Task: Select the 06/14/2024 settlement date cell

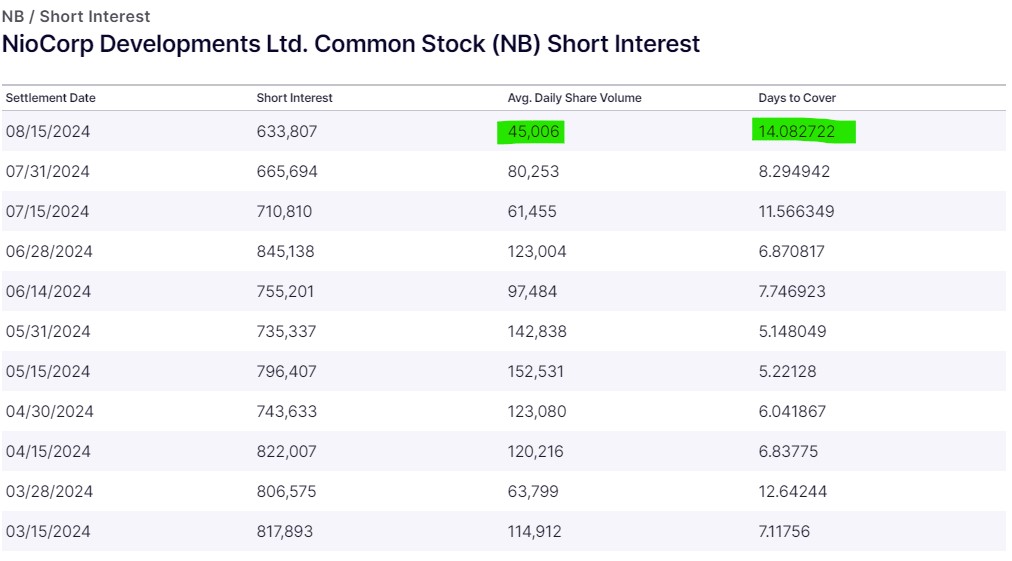Action: pos(48,291)
